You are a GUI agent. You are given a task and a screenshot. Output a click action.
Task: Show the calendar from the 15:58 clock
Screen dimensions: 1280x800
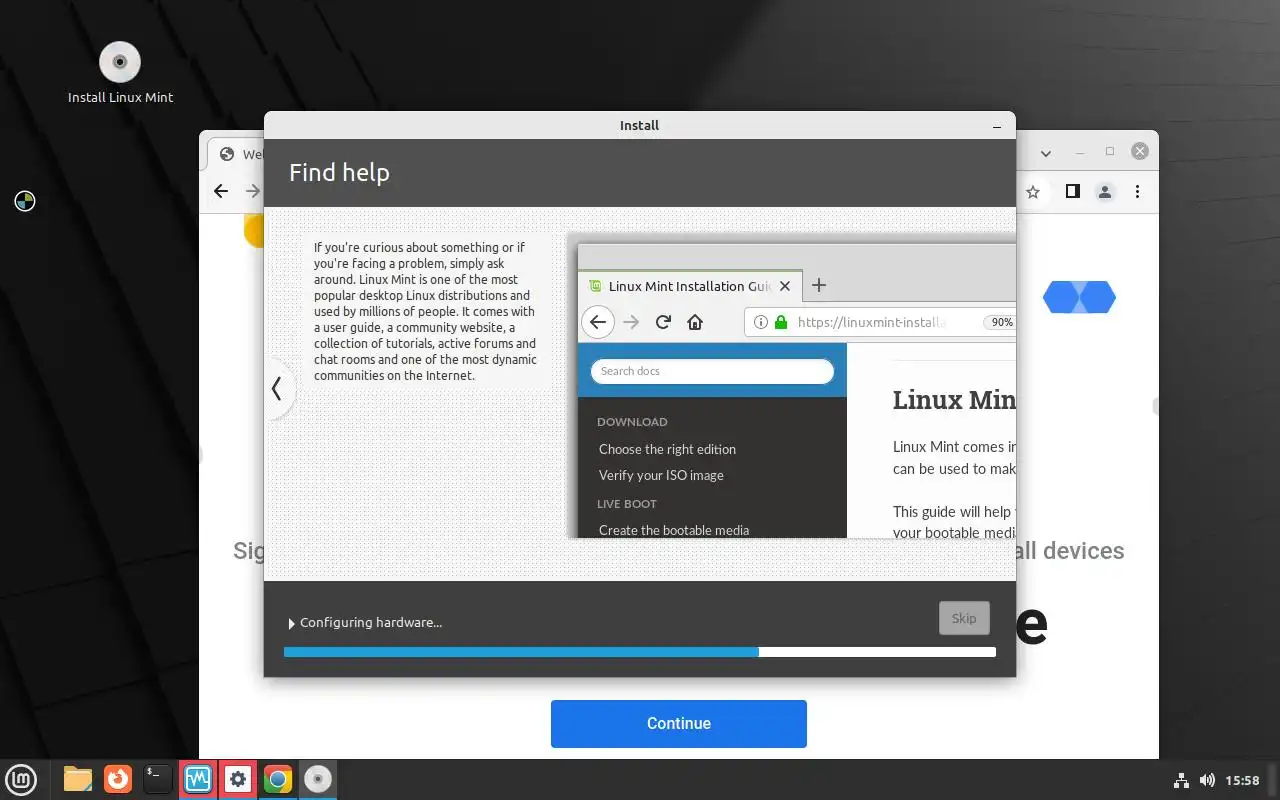click(x=1242, y=780)
